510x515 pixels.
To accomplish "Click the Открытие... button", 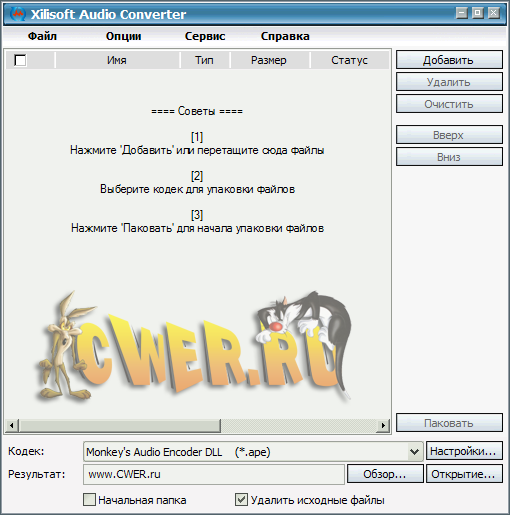I will 464,474.
